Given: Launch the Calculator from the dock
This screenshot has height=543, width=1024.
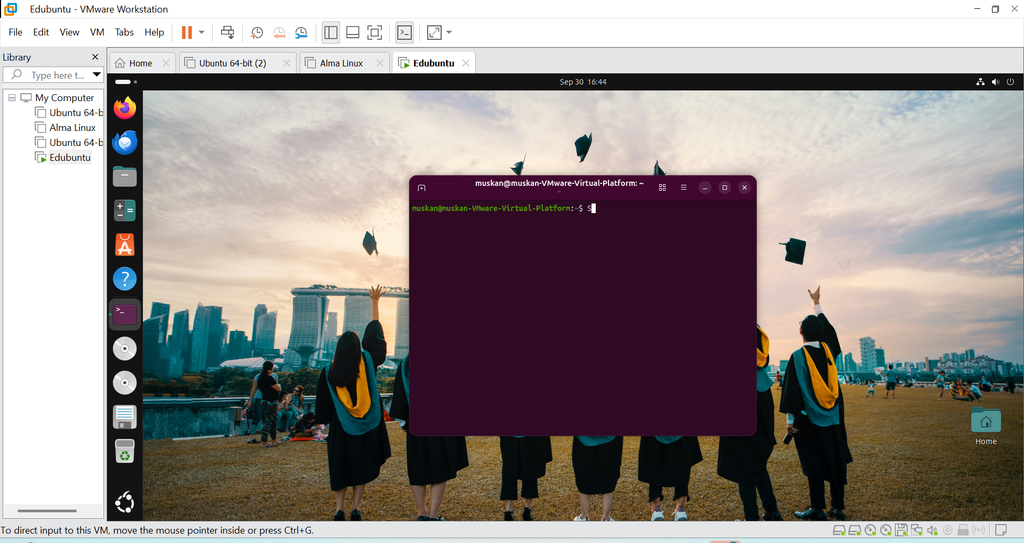Looking at the screenshot, I should point(125,210).
